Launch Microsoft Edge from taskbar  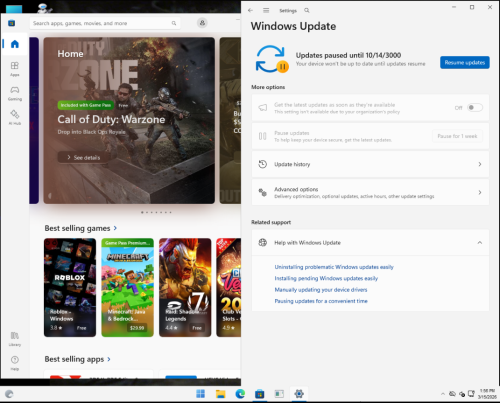[240, 394]
